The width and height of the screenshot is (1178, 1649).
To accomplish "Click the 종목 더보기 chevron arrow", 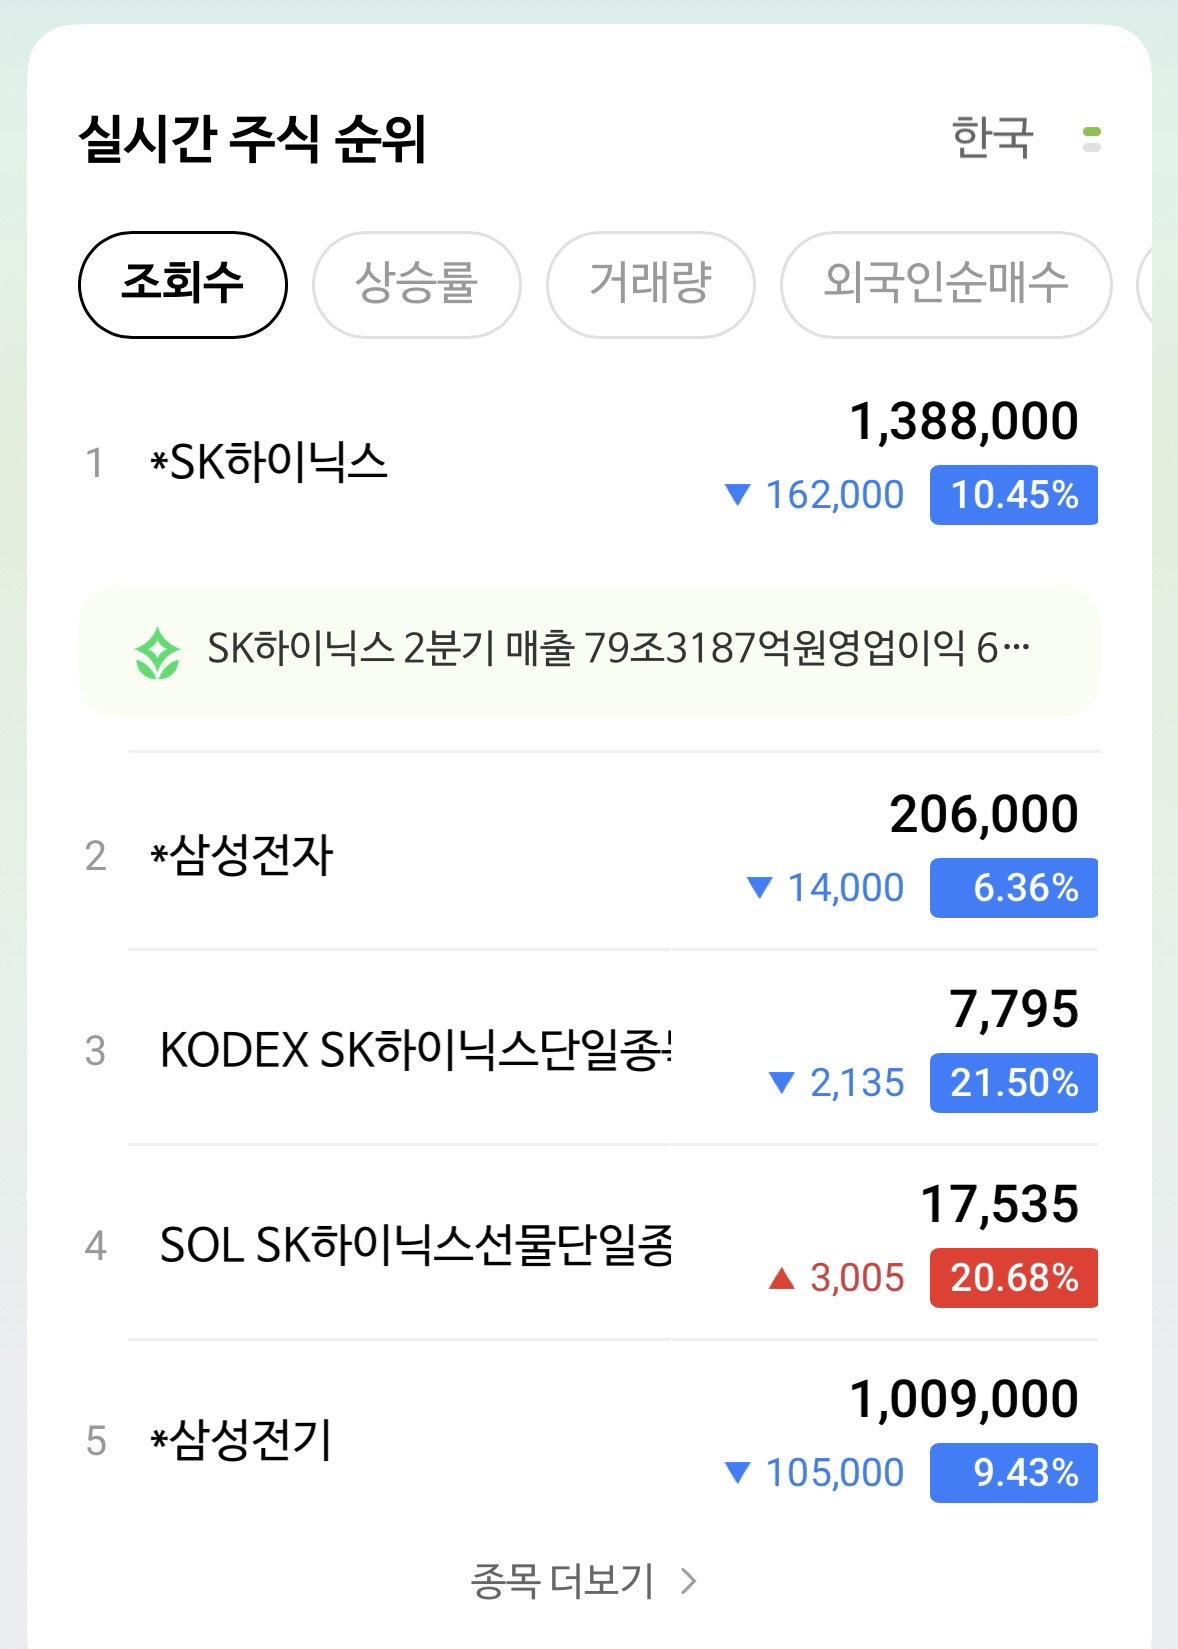I will (x=688, y=1581).
